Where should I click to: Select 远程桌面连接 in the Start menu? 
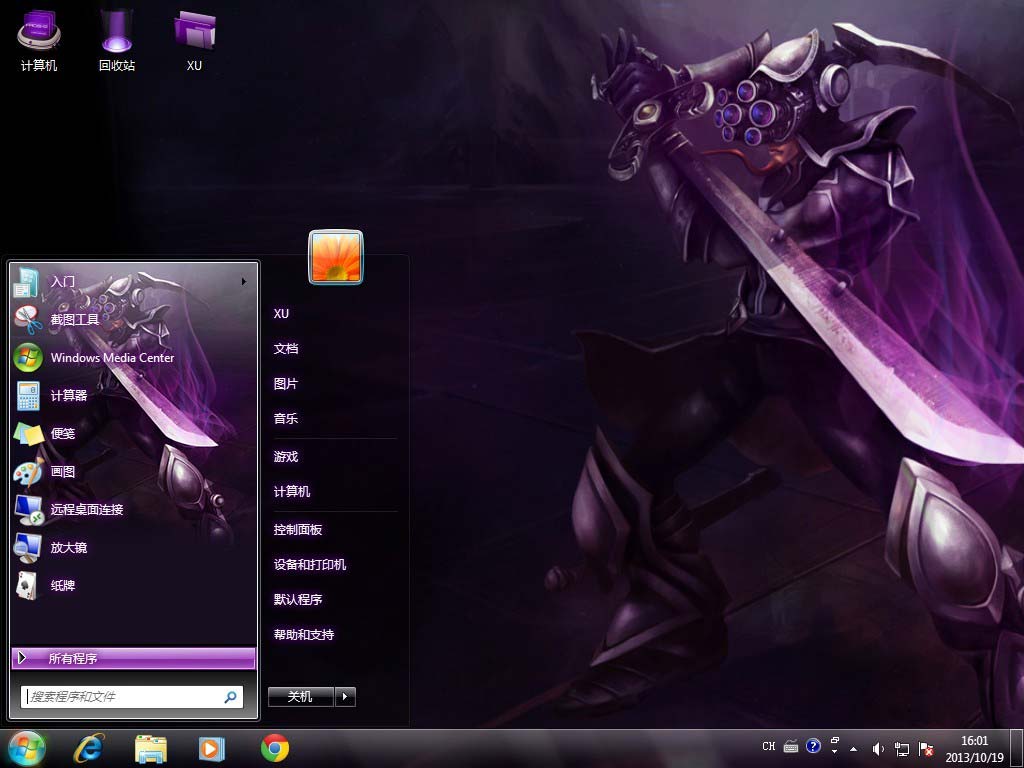click(x=87, y=510)
